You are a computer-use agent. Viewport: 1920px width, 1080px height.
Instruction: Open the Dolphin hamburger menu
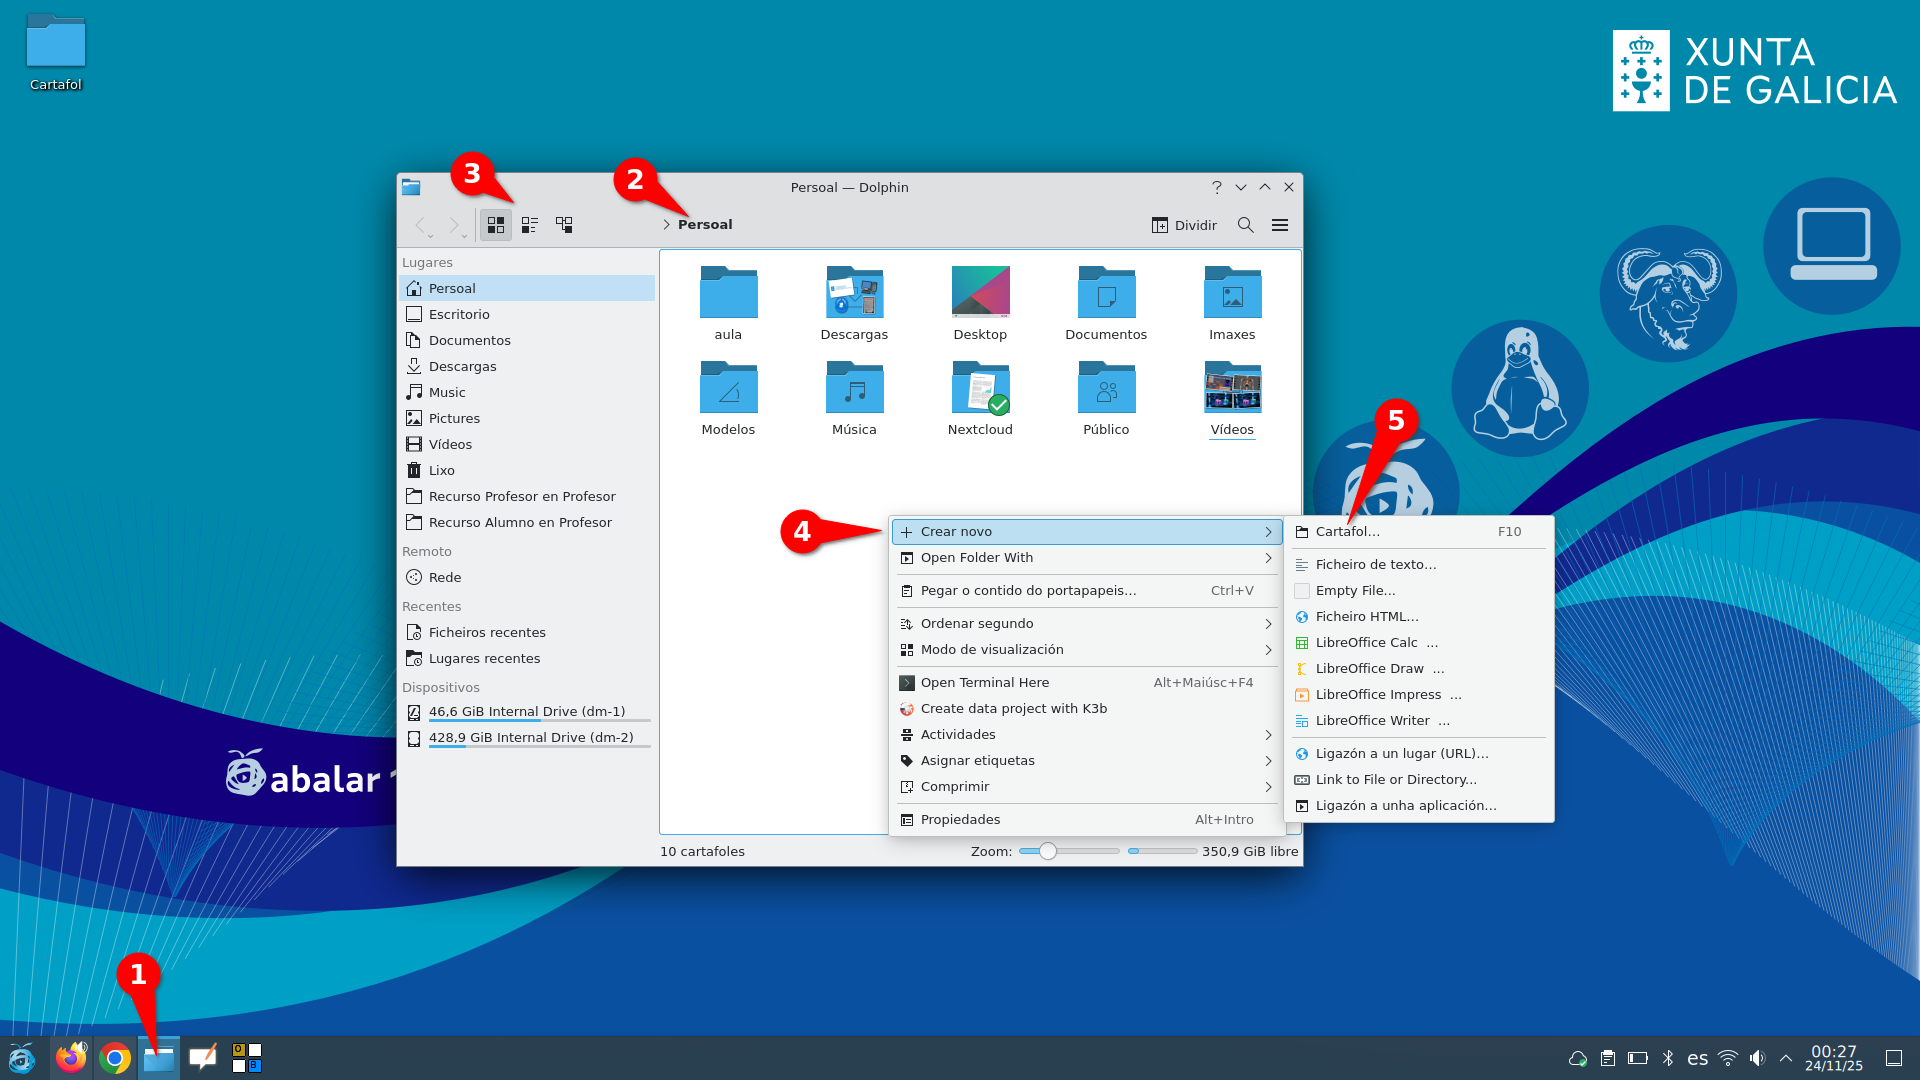[1279, 225]
